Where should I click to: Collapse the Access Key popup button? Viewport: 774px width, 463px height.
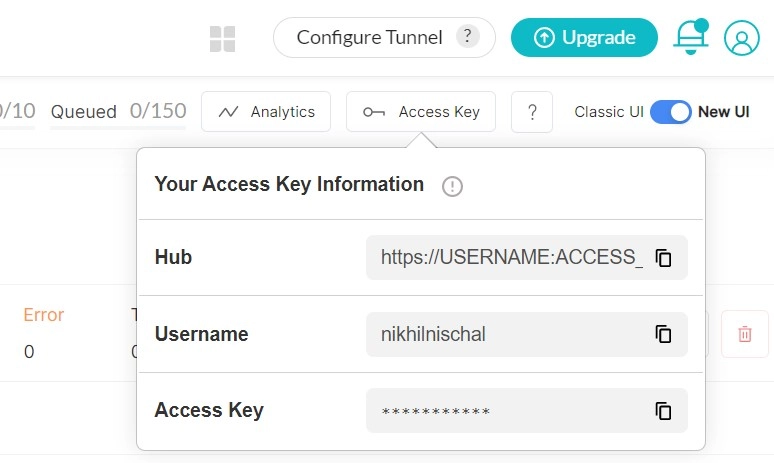(421, 112)
